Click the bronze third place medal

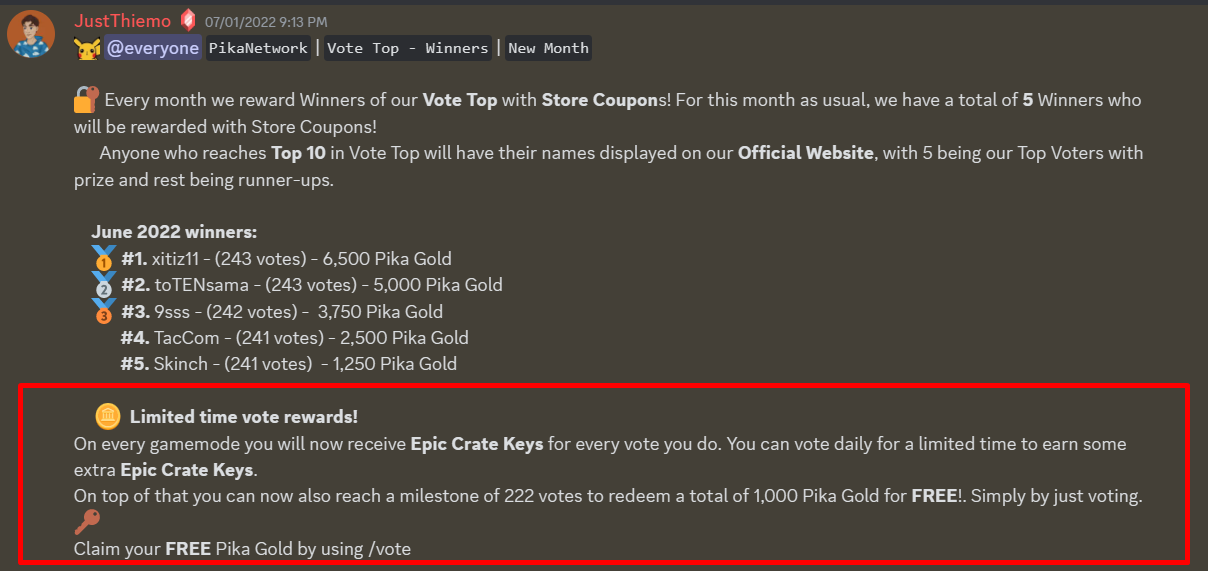point(104,311)
